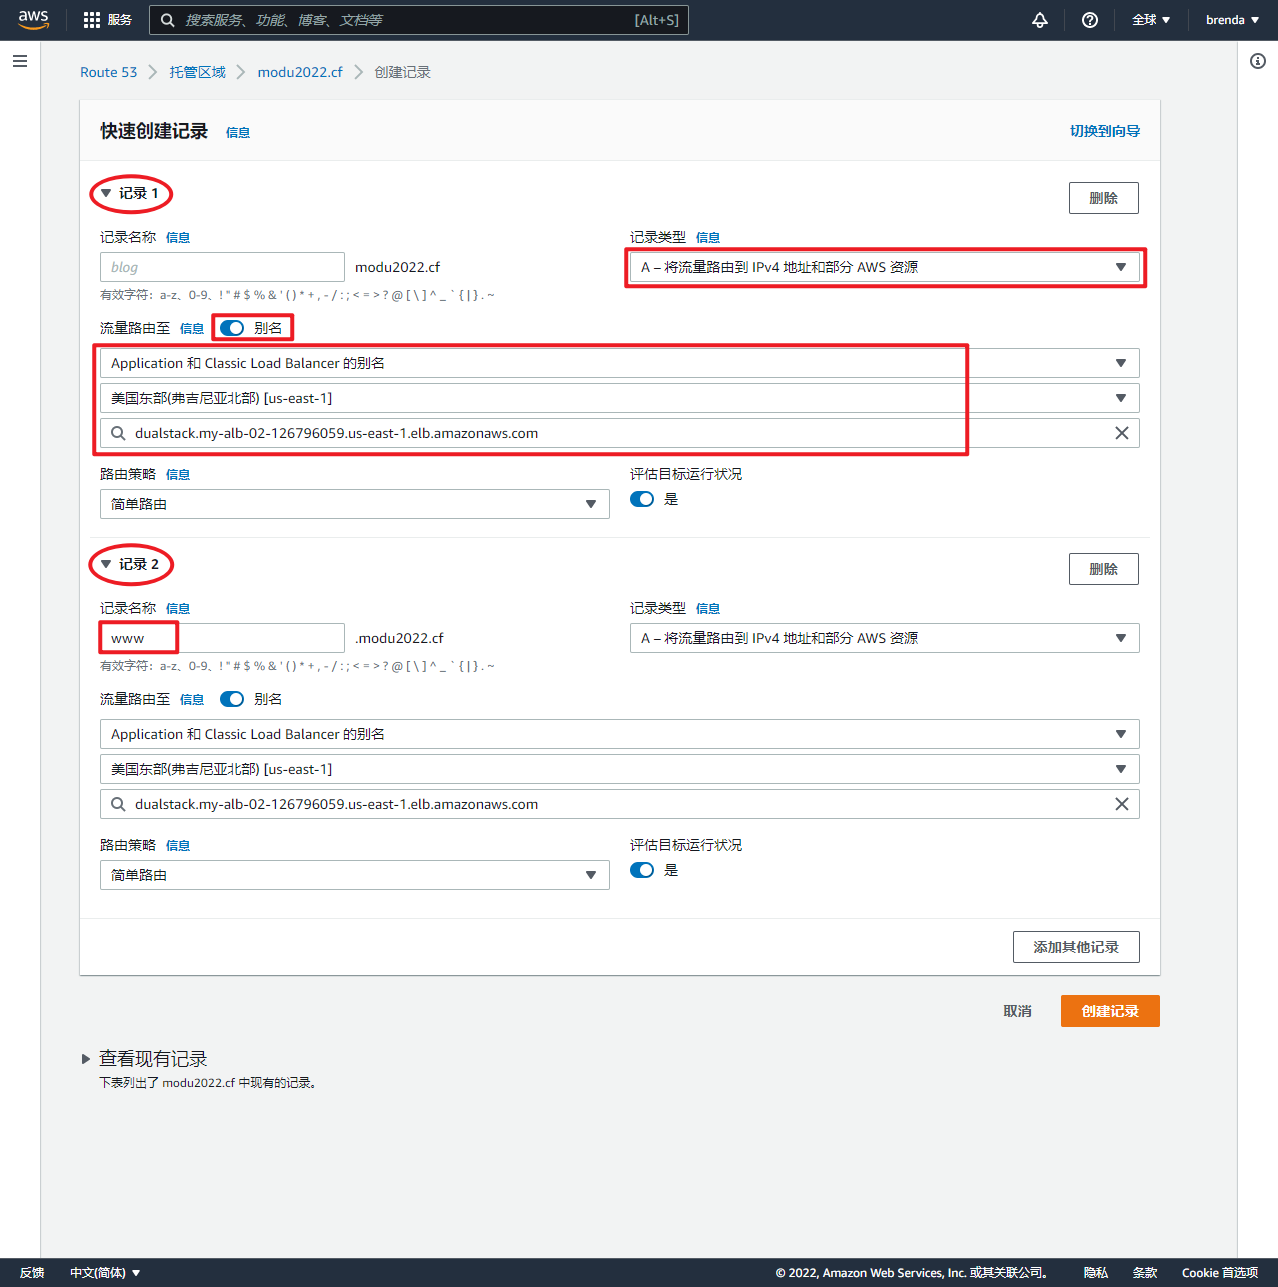The image size is (1278, 1287).
Task: Click load balancer DNS field in record 2
Action: tap(620, 804)
